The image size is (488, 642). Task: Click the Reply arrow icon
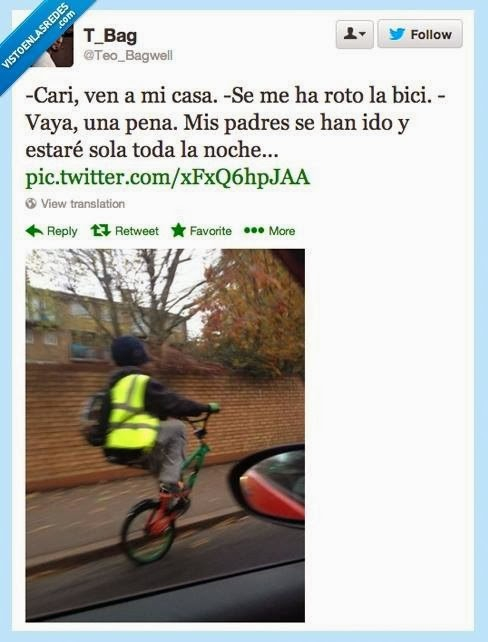pos(34,231)
